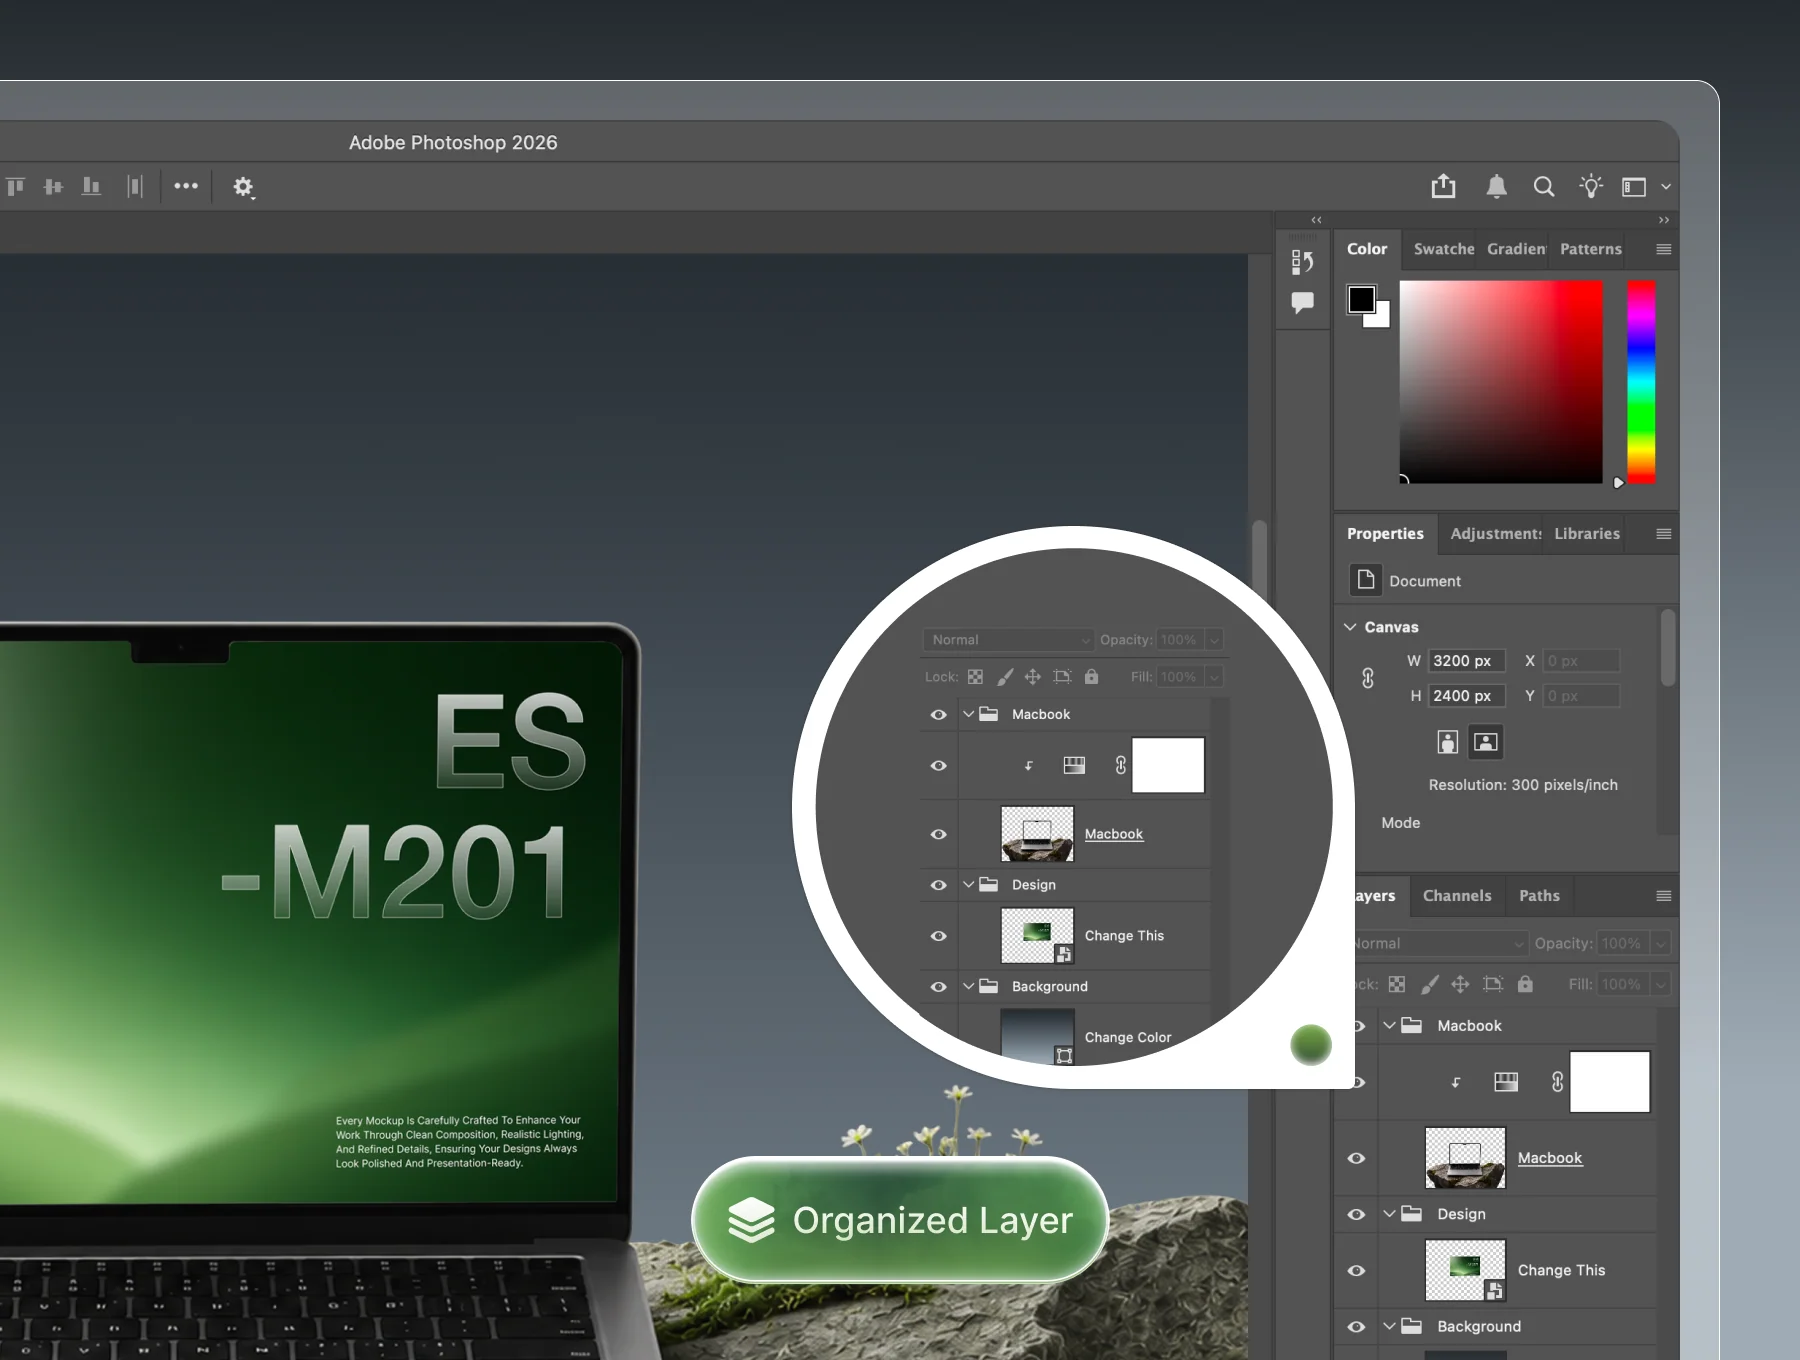
Task: Set canvas to landscape orientation
Action: point(1486,742)
